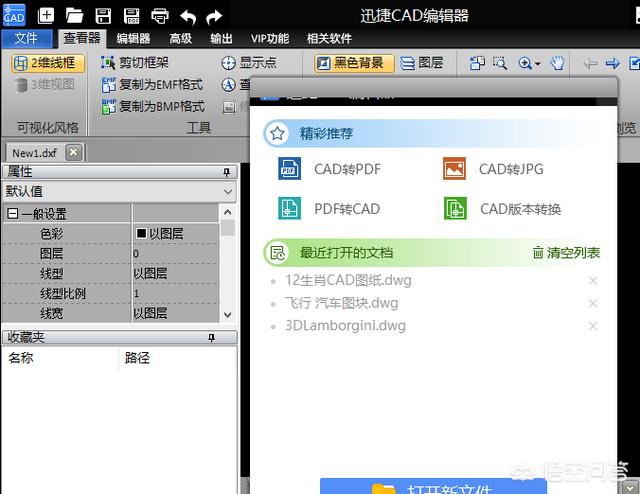Open the CAD版本转换 tool

click(x=502, y=209)
